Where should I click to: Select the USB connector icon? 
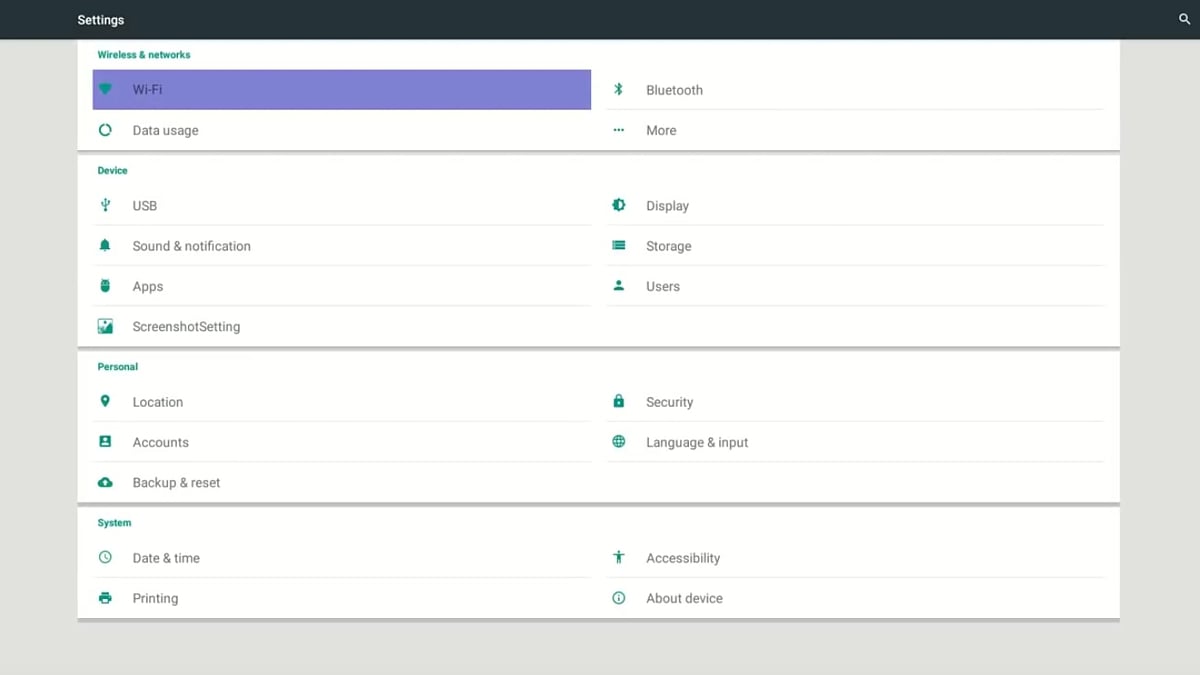(x=105, y=205)
